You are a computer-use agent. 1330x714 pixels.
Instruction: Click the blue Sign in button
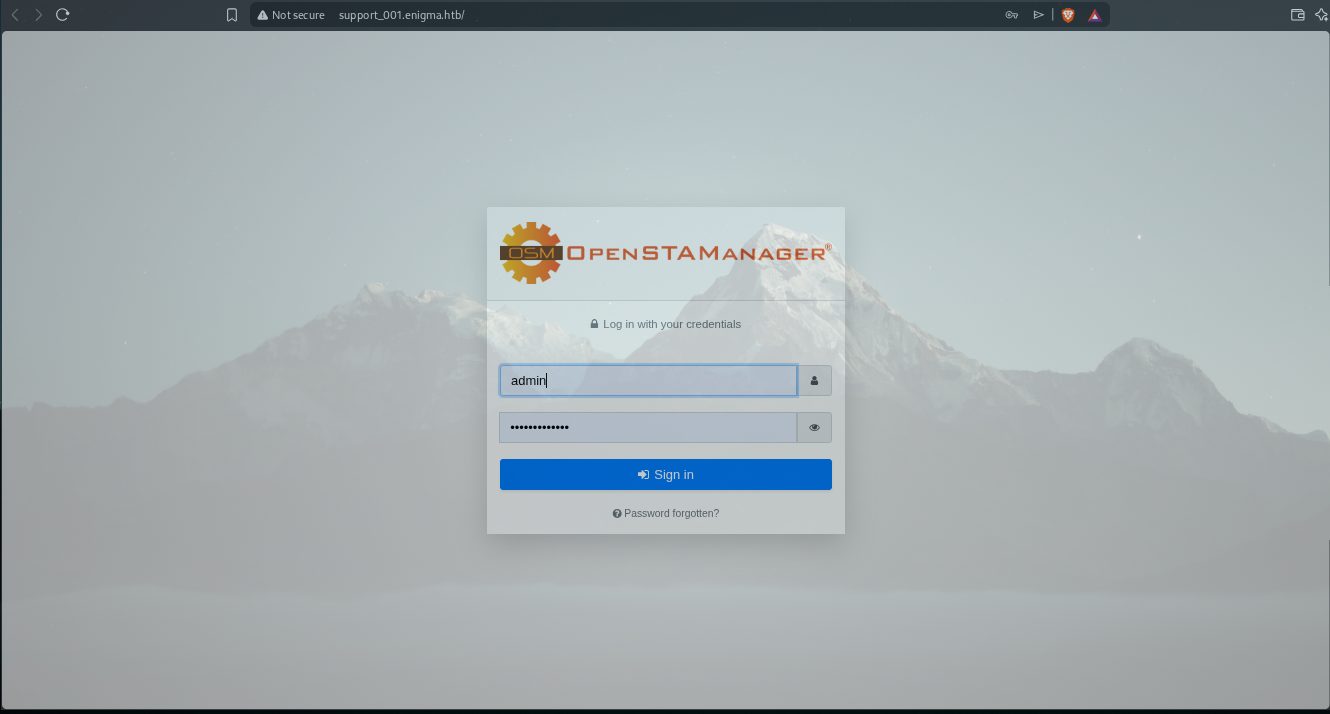point(666,475)
